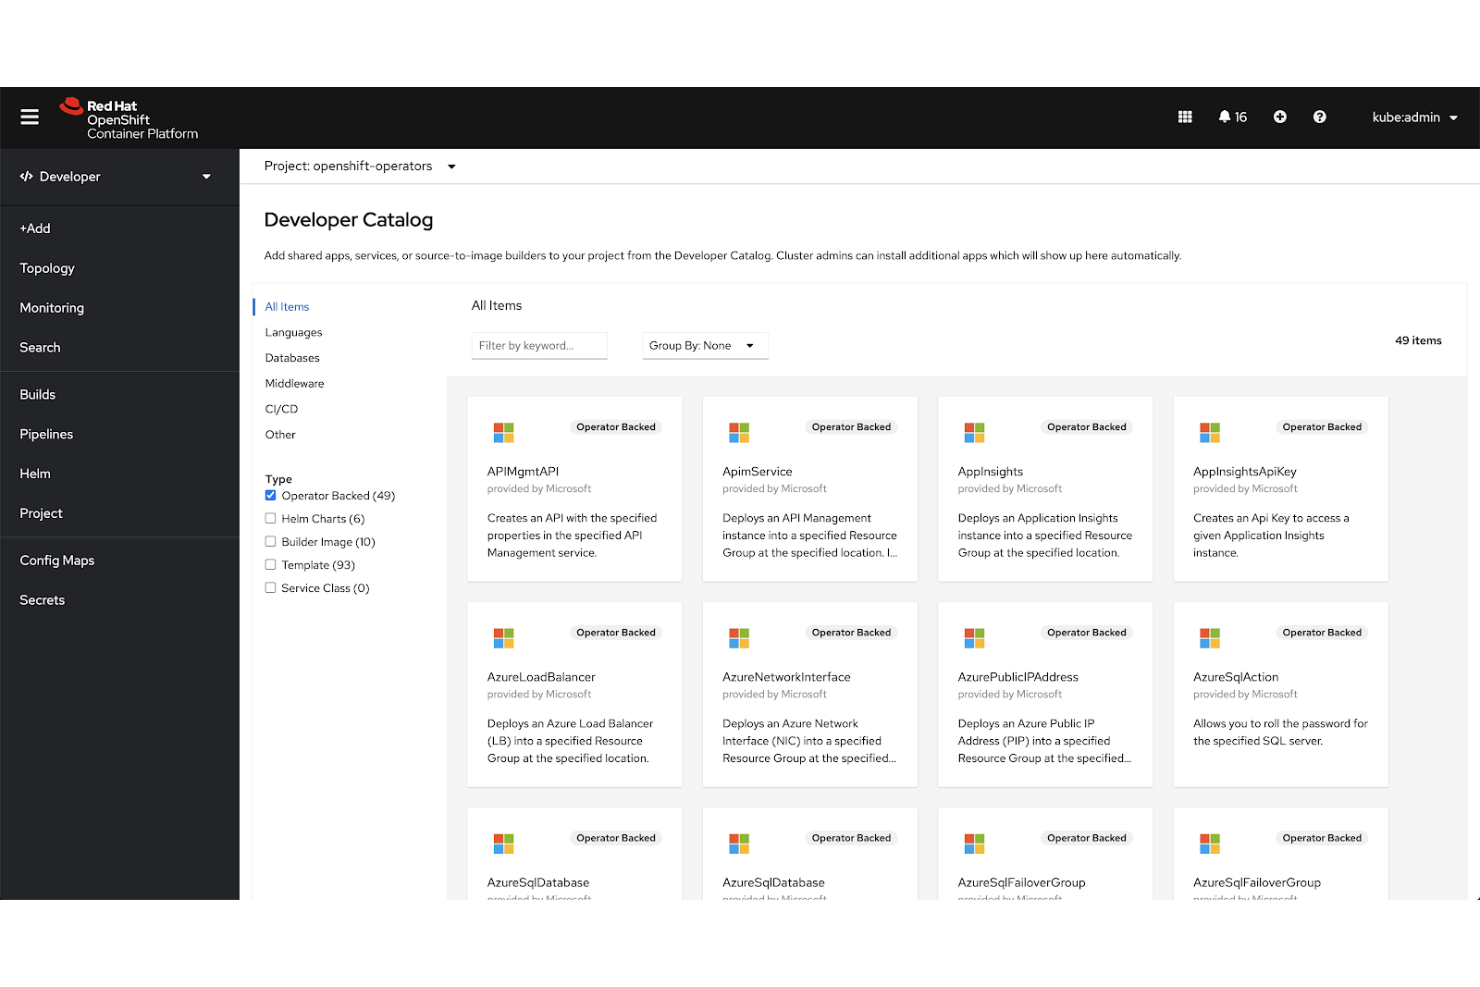Click the import/add (+) icon in the masthead
The width and height of the screenshot is (1480, 987).
pyautogui.click(x=1280, y=117)
